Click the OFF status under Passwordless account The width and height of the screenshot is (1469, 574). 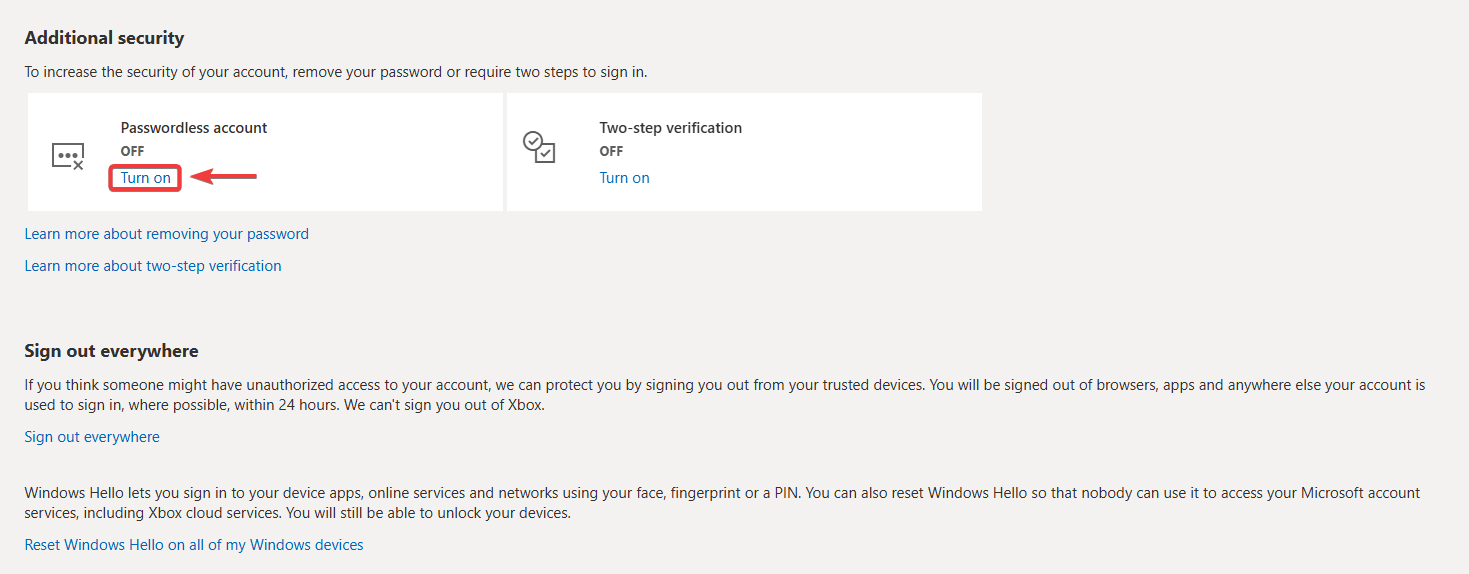(132, 151)
